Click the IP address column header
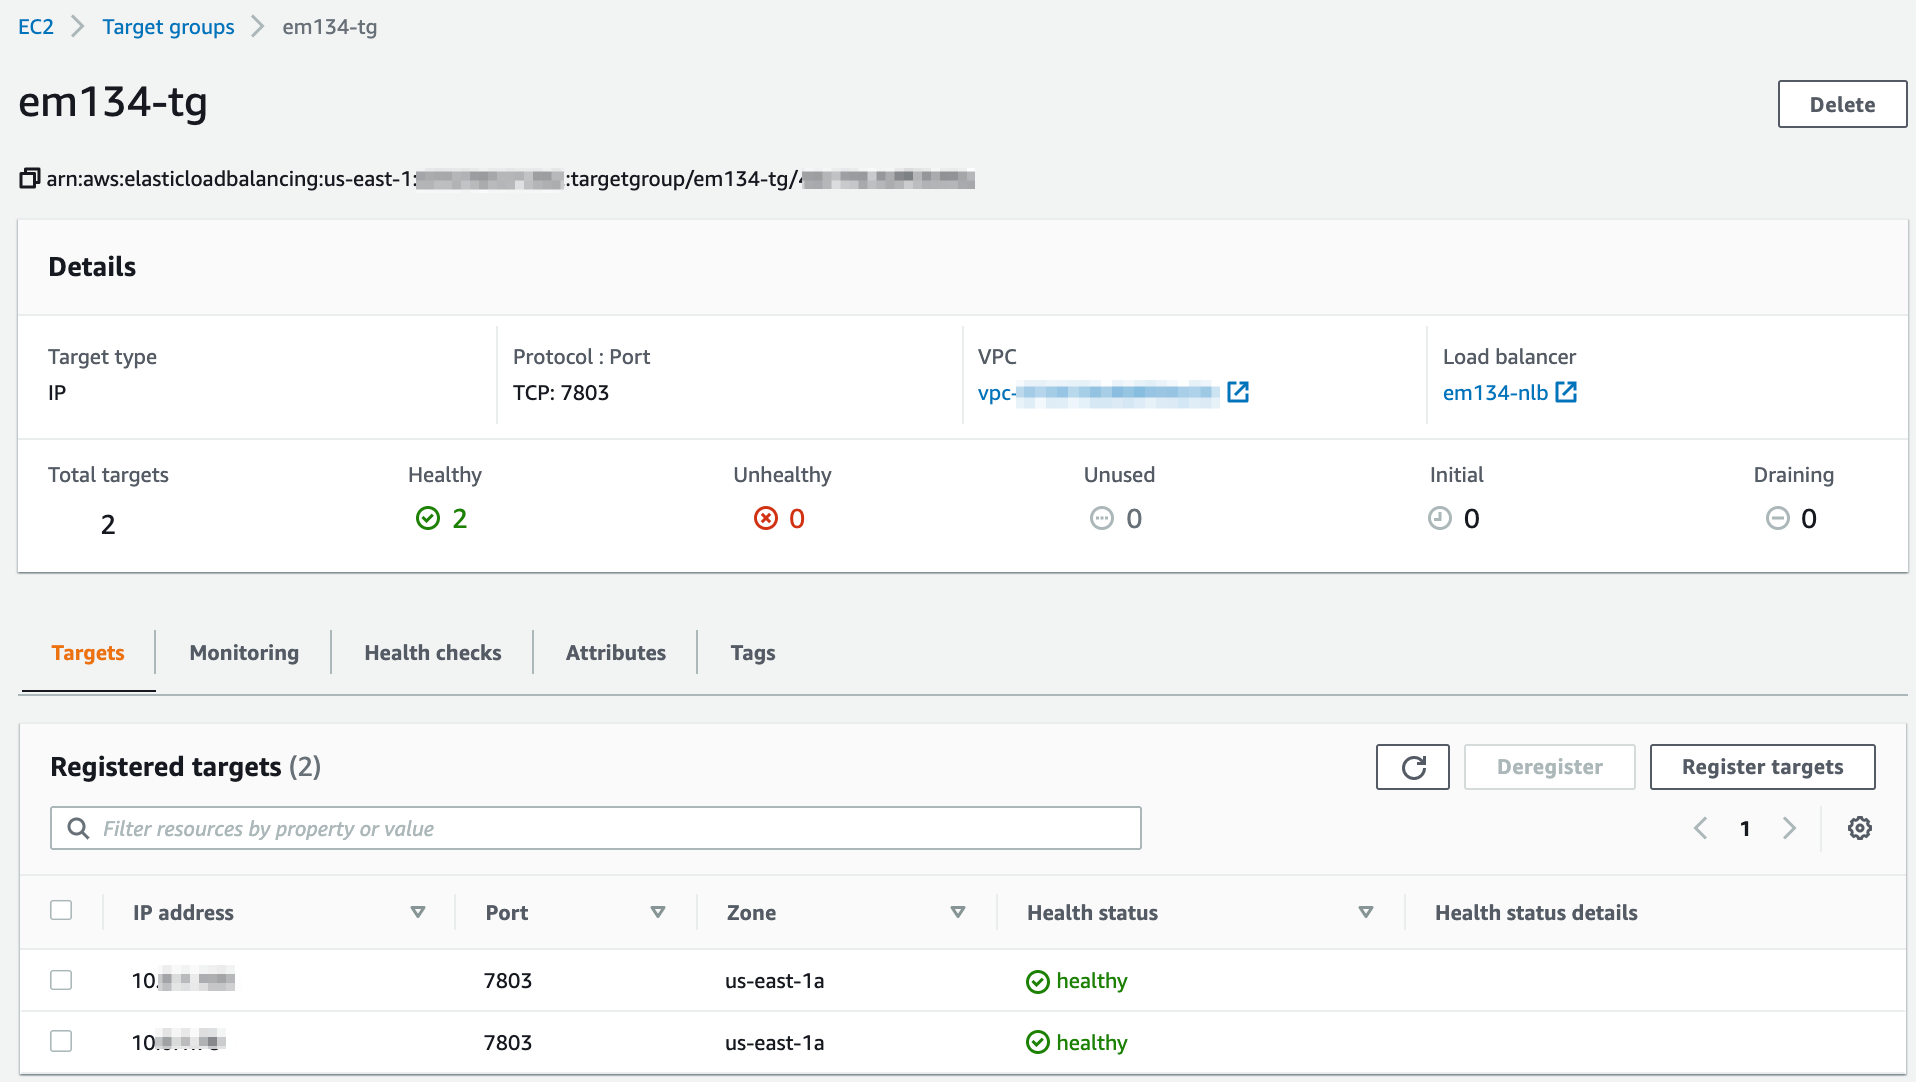Image resolution: width=1916 pixels, height=1082 pixels. click(183, 913)
